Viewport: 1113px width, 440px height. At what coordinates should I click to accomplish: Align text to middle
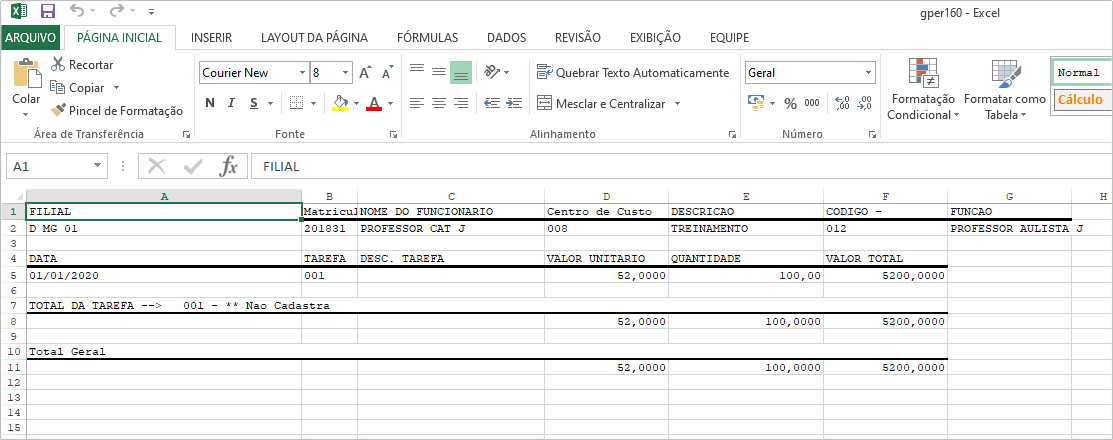(x=439, y=72)
